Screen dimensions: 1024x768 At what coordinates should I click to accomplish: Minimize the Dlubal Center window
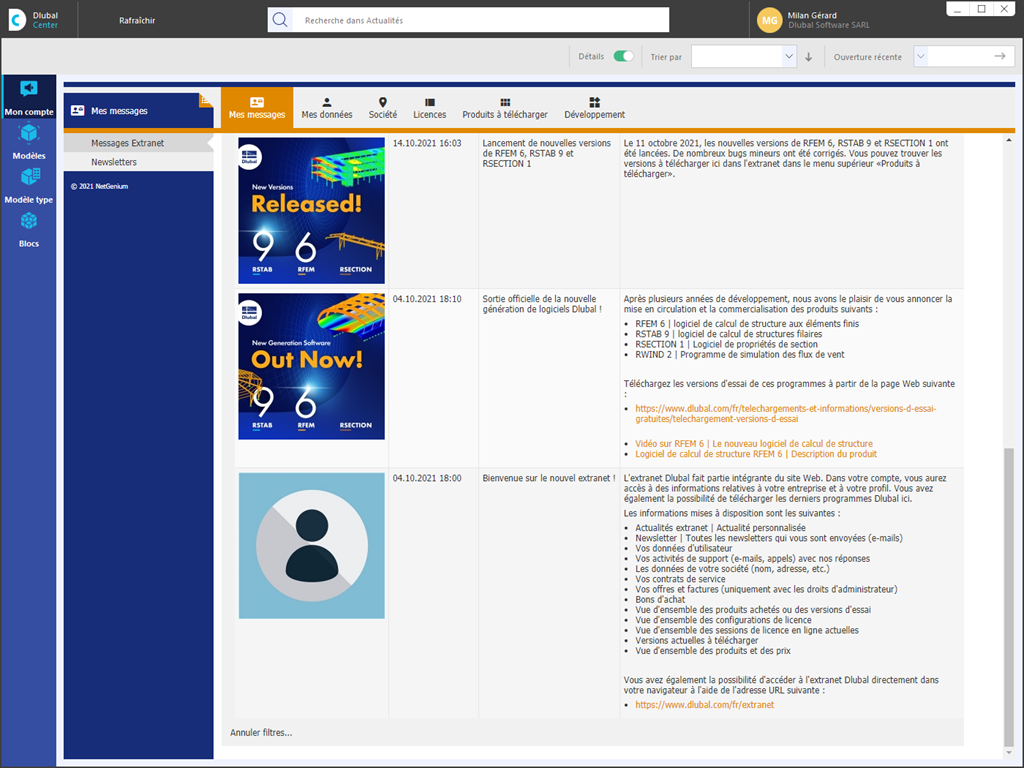958,9
